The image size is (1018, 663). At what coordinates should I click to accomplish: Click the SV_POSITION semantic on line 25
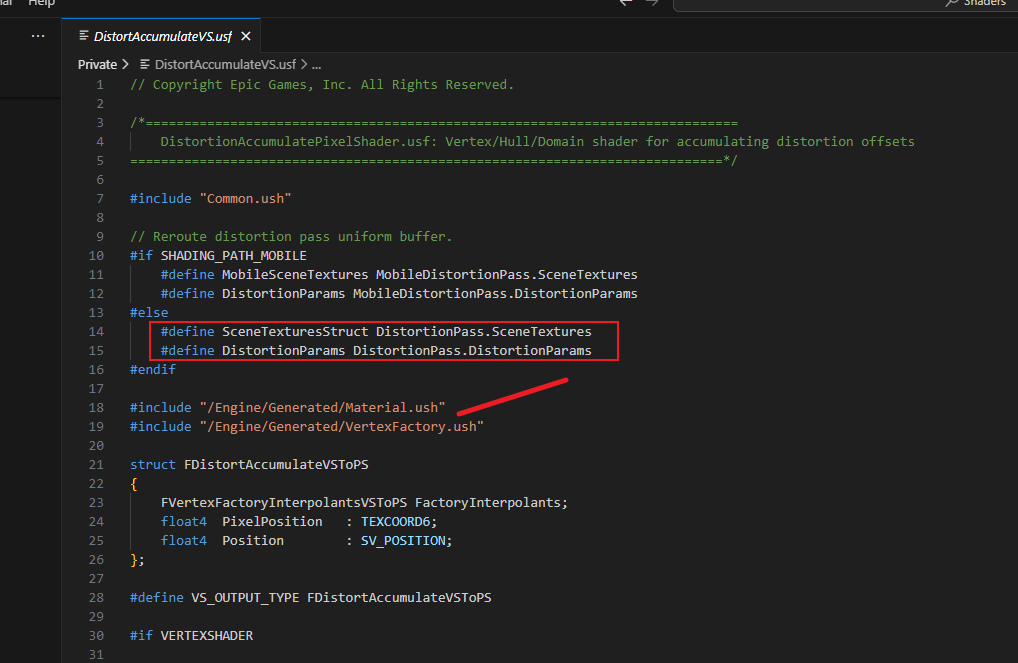point(406,541)
